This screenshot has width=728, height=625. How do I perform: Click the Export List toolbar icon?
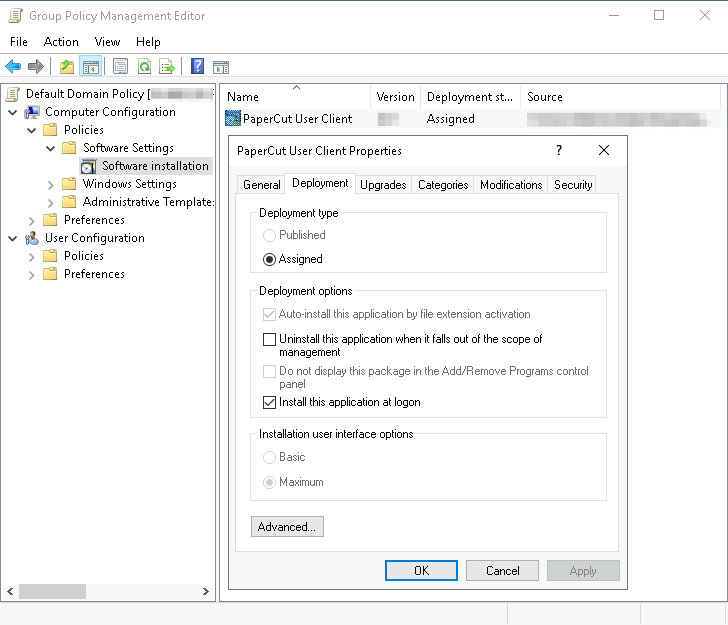167,67
